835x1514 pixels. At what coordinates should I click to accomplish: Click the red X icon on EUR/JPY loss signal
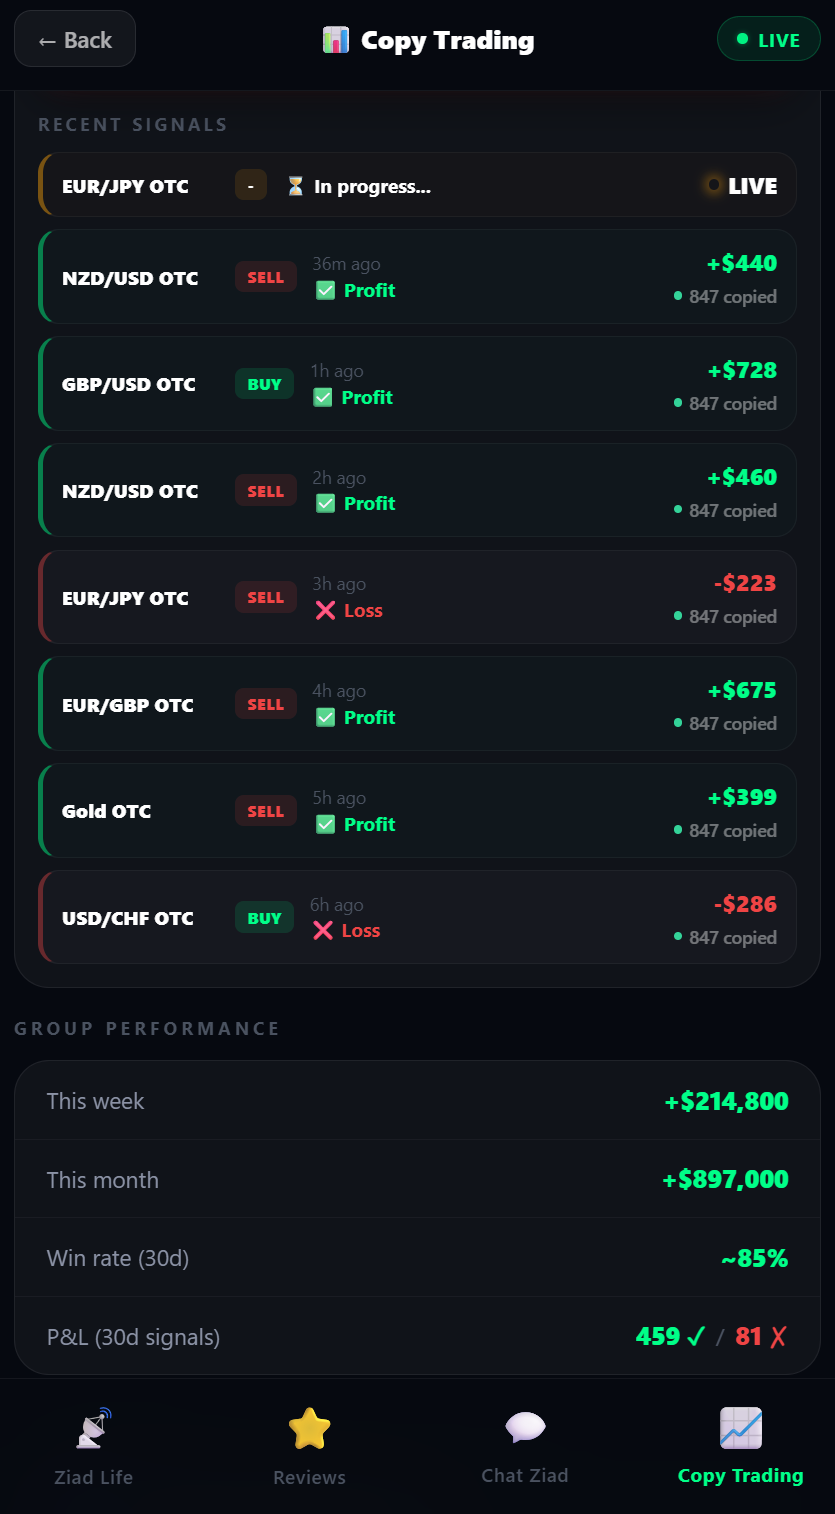click(325, 611)
